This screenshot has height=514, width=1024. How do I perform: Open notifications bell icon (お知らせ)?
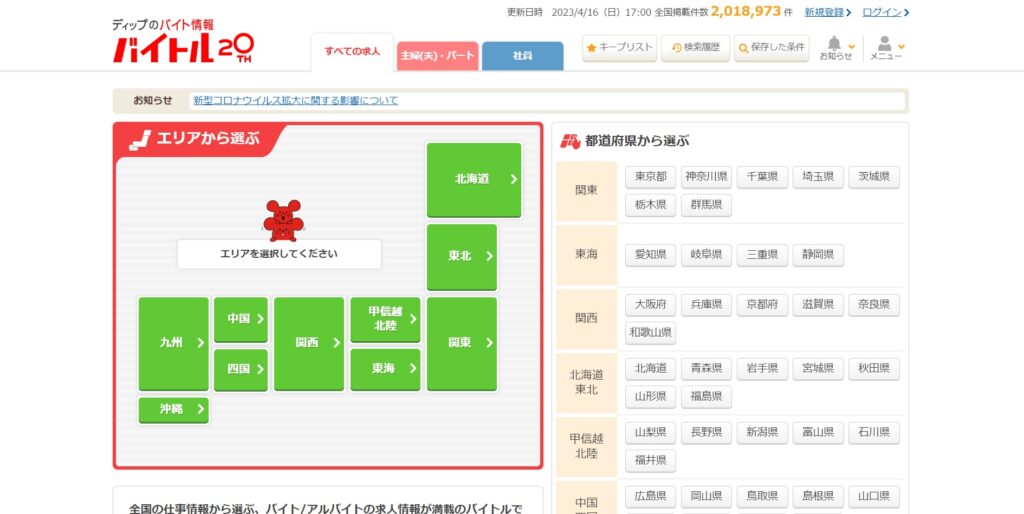coord(835,45)
